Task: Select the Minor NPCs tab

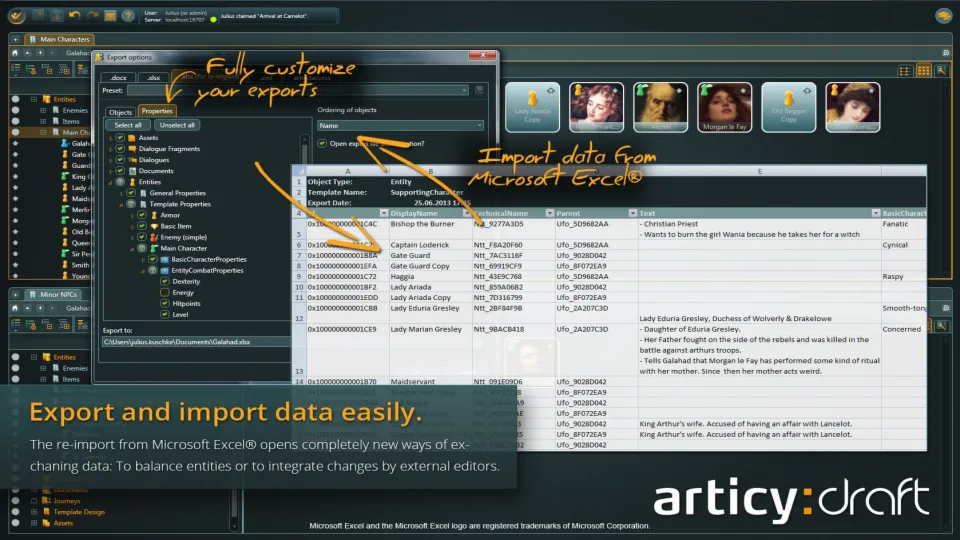Action: [x=54, y=294]
